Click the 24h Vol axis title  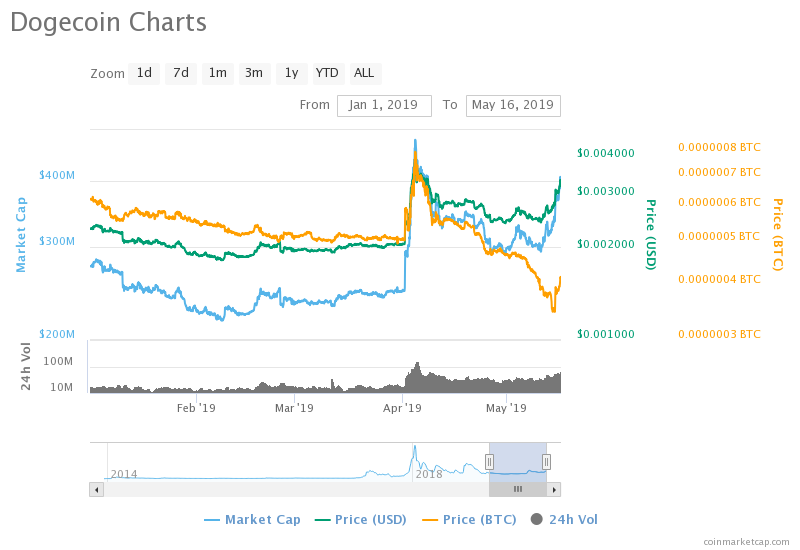click(26, 366)
